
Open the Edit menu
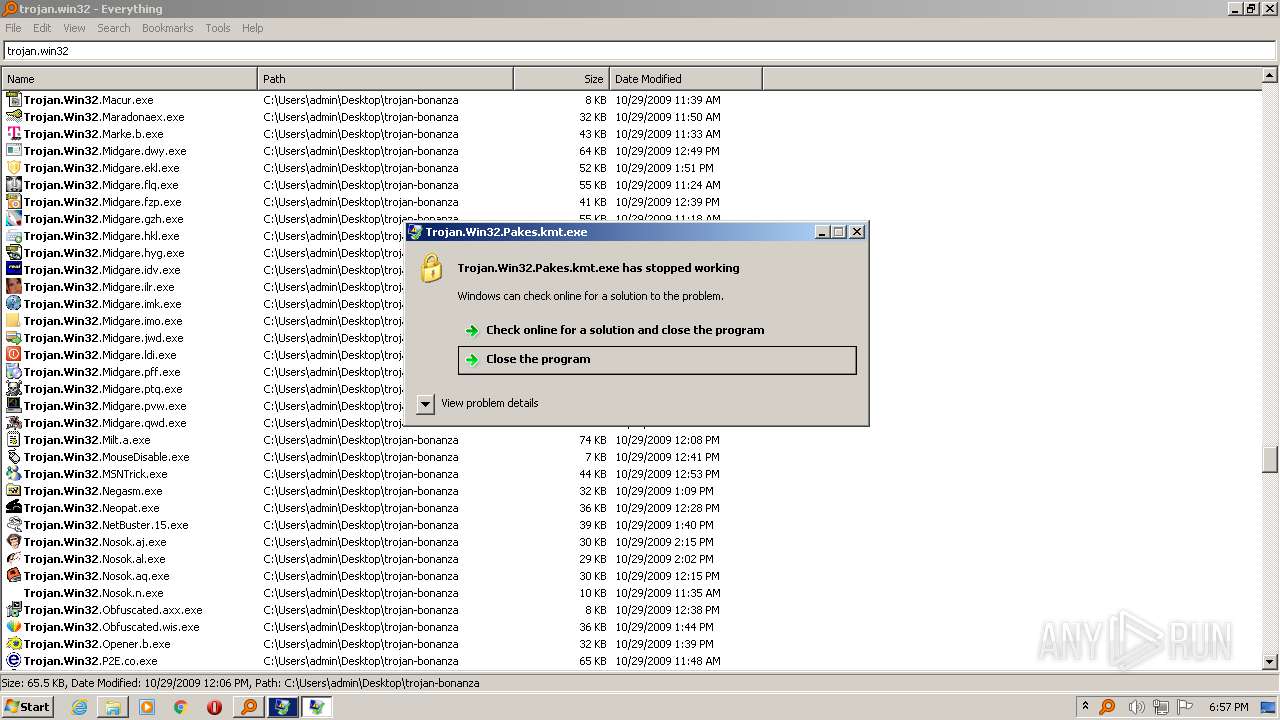[x=42, y=28]
